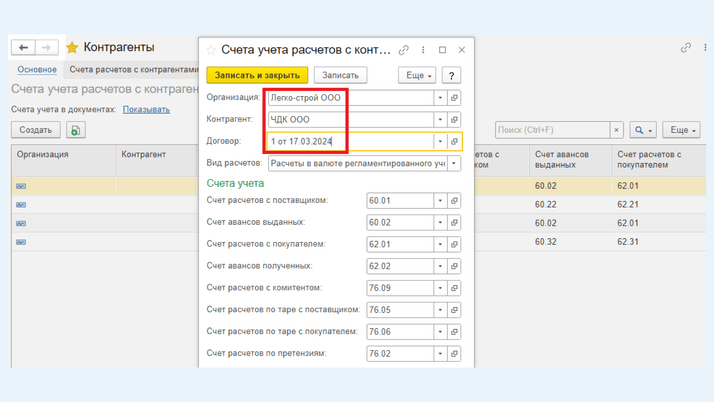Click the Создать button
This screenshot has width=714, height=402.
click(x=36, y=130)
